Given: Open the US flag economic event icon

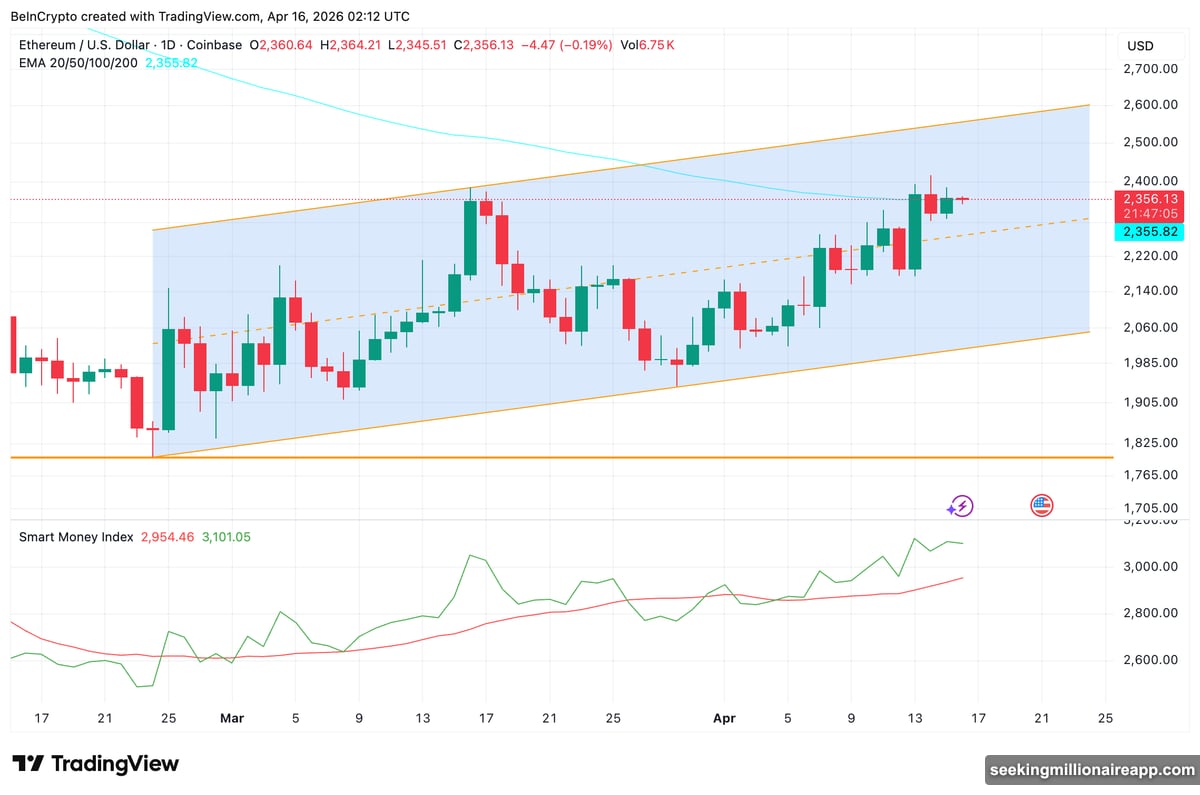Looking at the screenshot, I should 1041,506.
